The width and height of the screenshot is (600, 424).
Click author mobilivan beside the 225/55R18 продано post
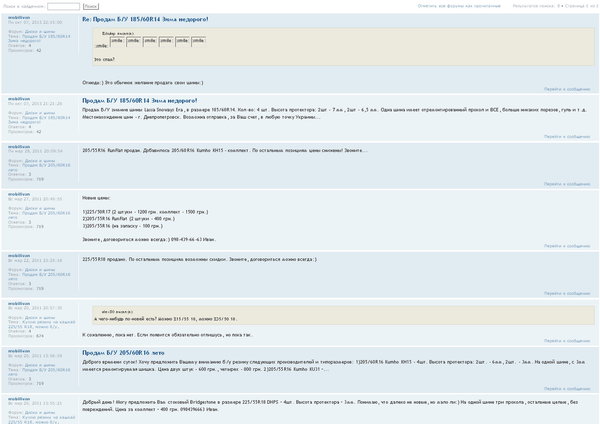pyautogui.click(x=19, y=254)
